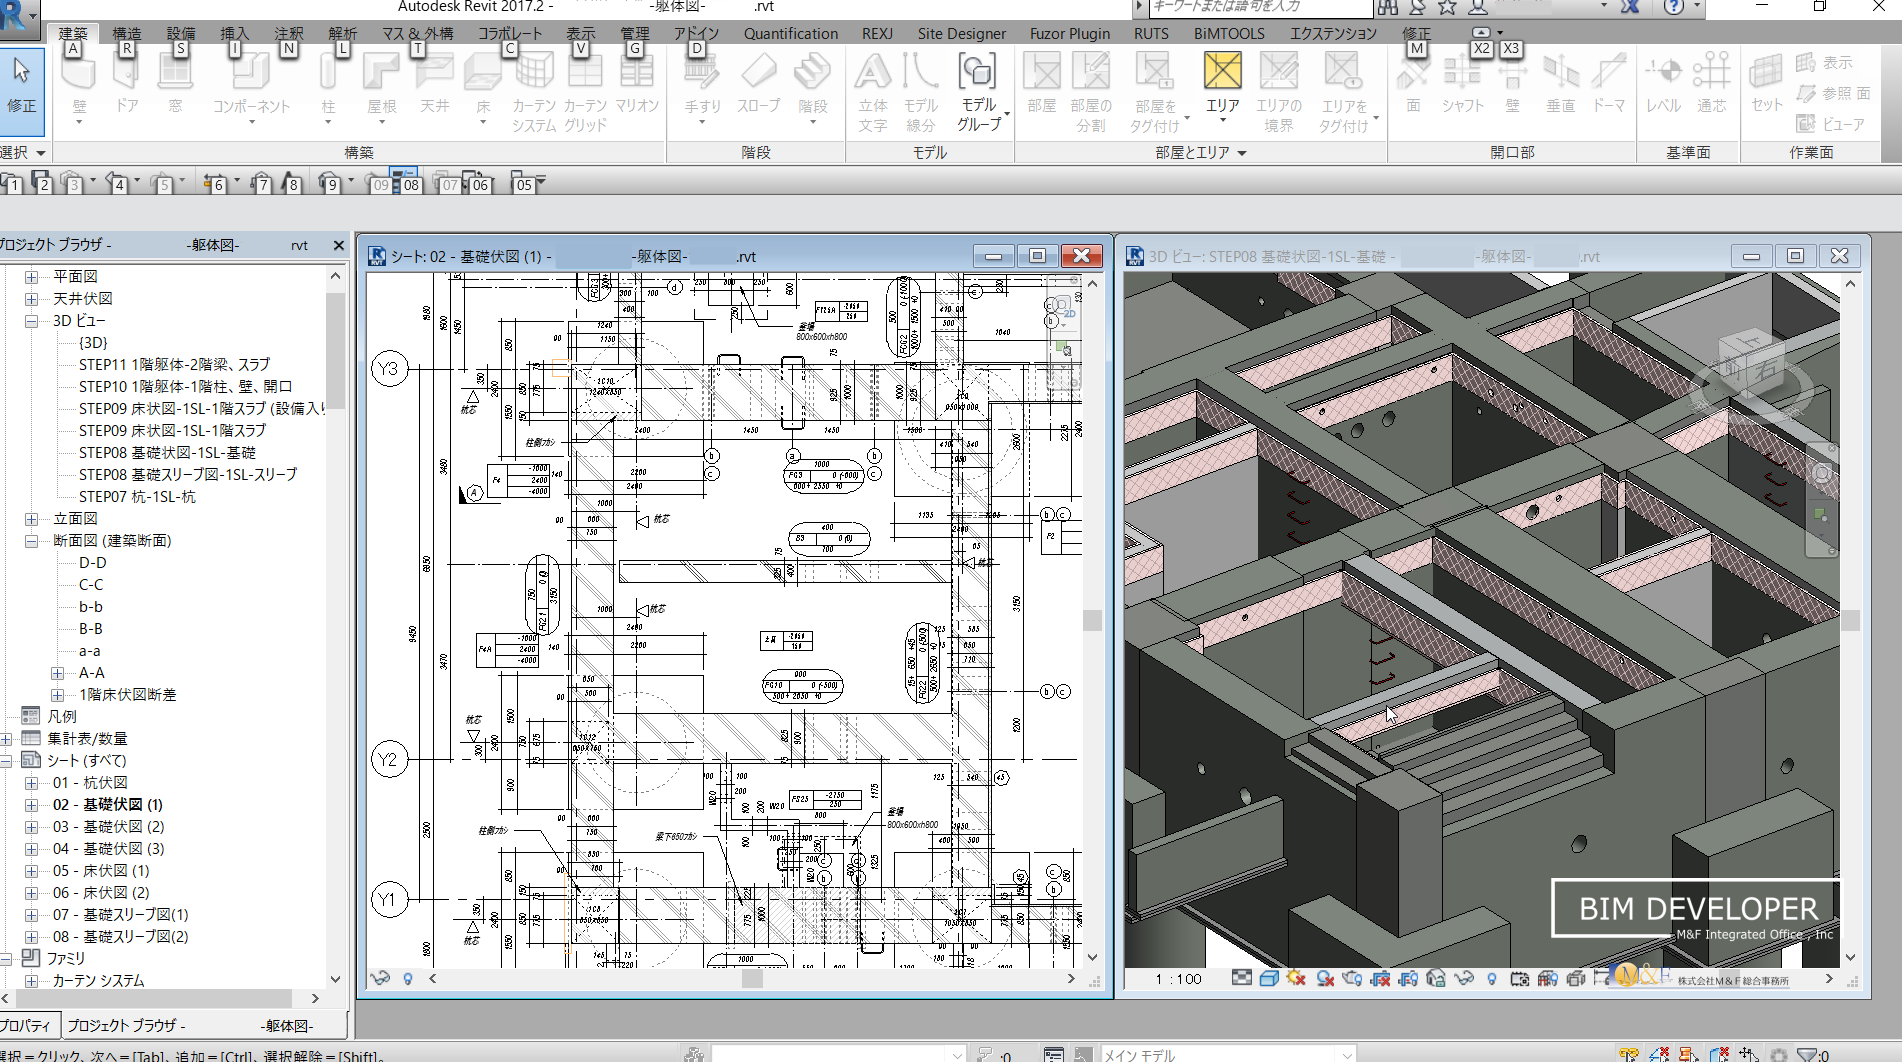The height and width of the screenshot is (1062, 1902).
Task: Open sheet 03 - 基礎伏図 (2)
Action: [x=108, y=827]
